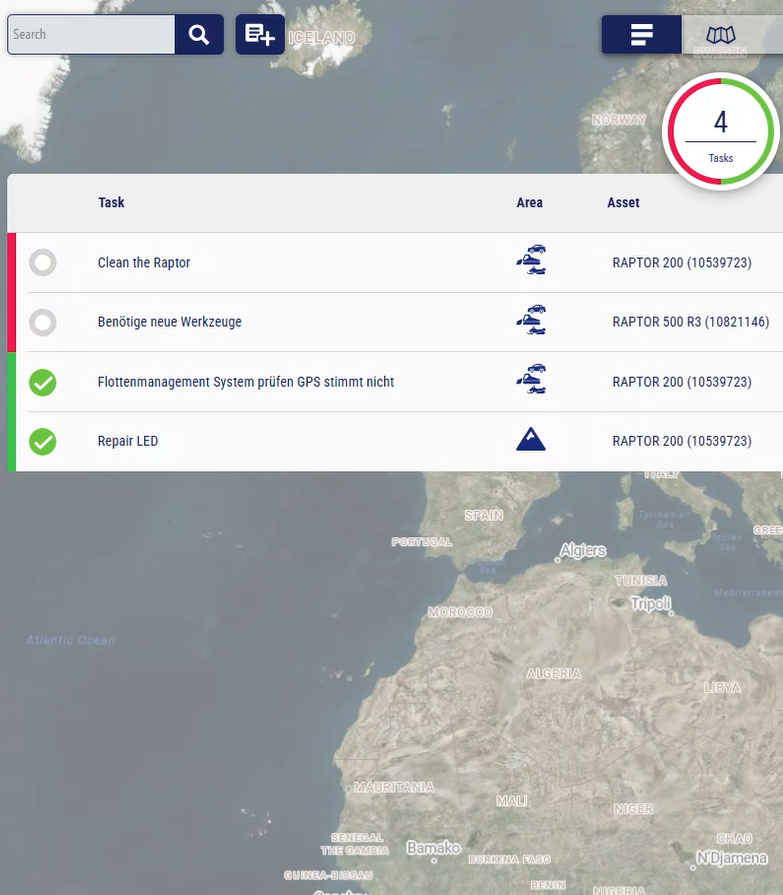Click vehicle area icon for Flottenmanagement task
Screen dimensions: 783x895
coord(531,381)
